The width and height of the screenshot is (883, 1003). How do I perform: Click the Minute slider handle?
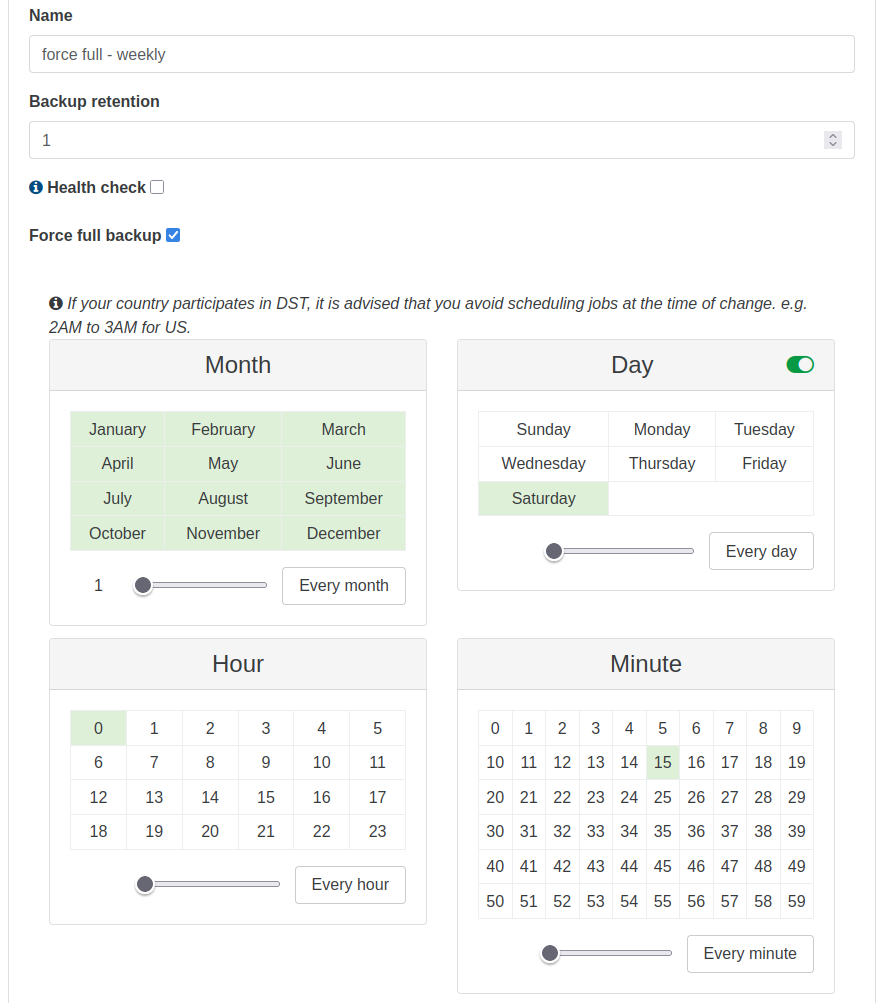549,954
